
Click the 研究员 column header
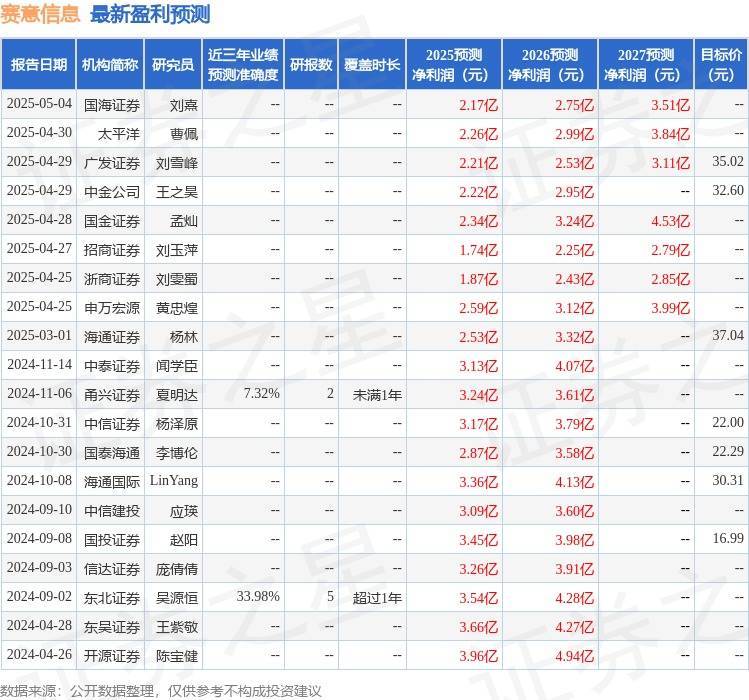pyautogui.click(x=172, y=65)
